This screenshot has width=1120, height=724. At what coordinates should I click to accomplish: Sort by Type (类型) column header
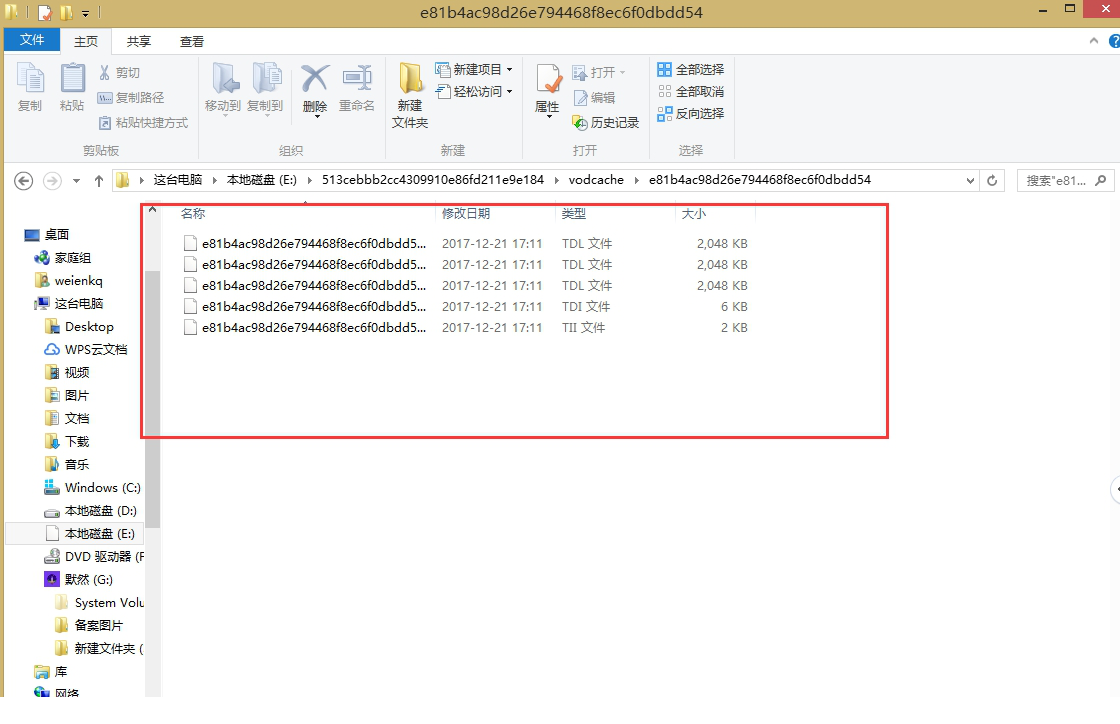click(574, 213)
